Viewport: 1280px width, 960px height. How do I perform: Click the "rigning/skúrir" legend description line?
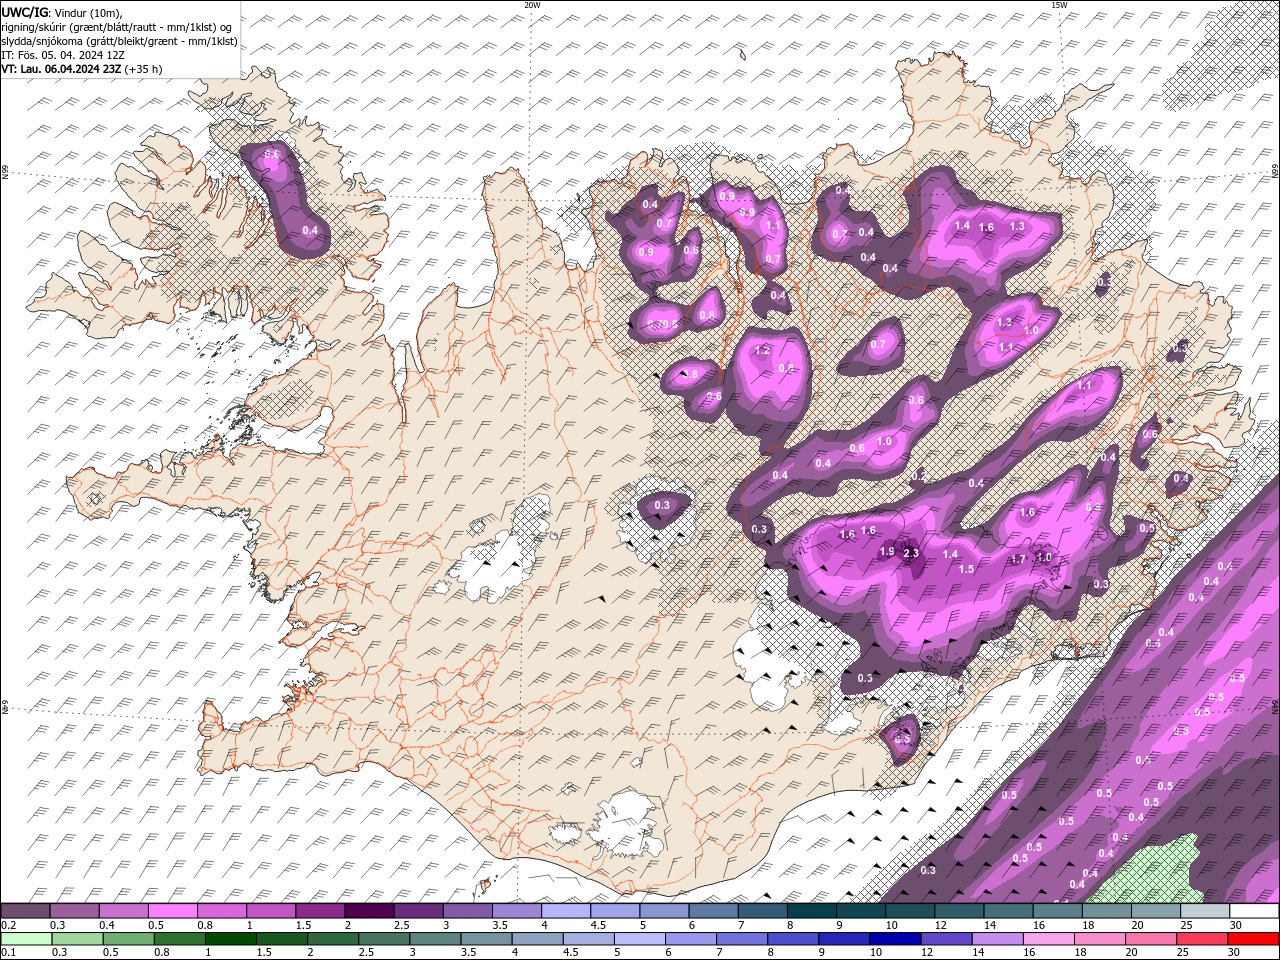click(117, 26)
